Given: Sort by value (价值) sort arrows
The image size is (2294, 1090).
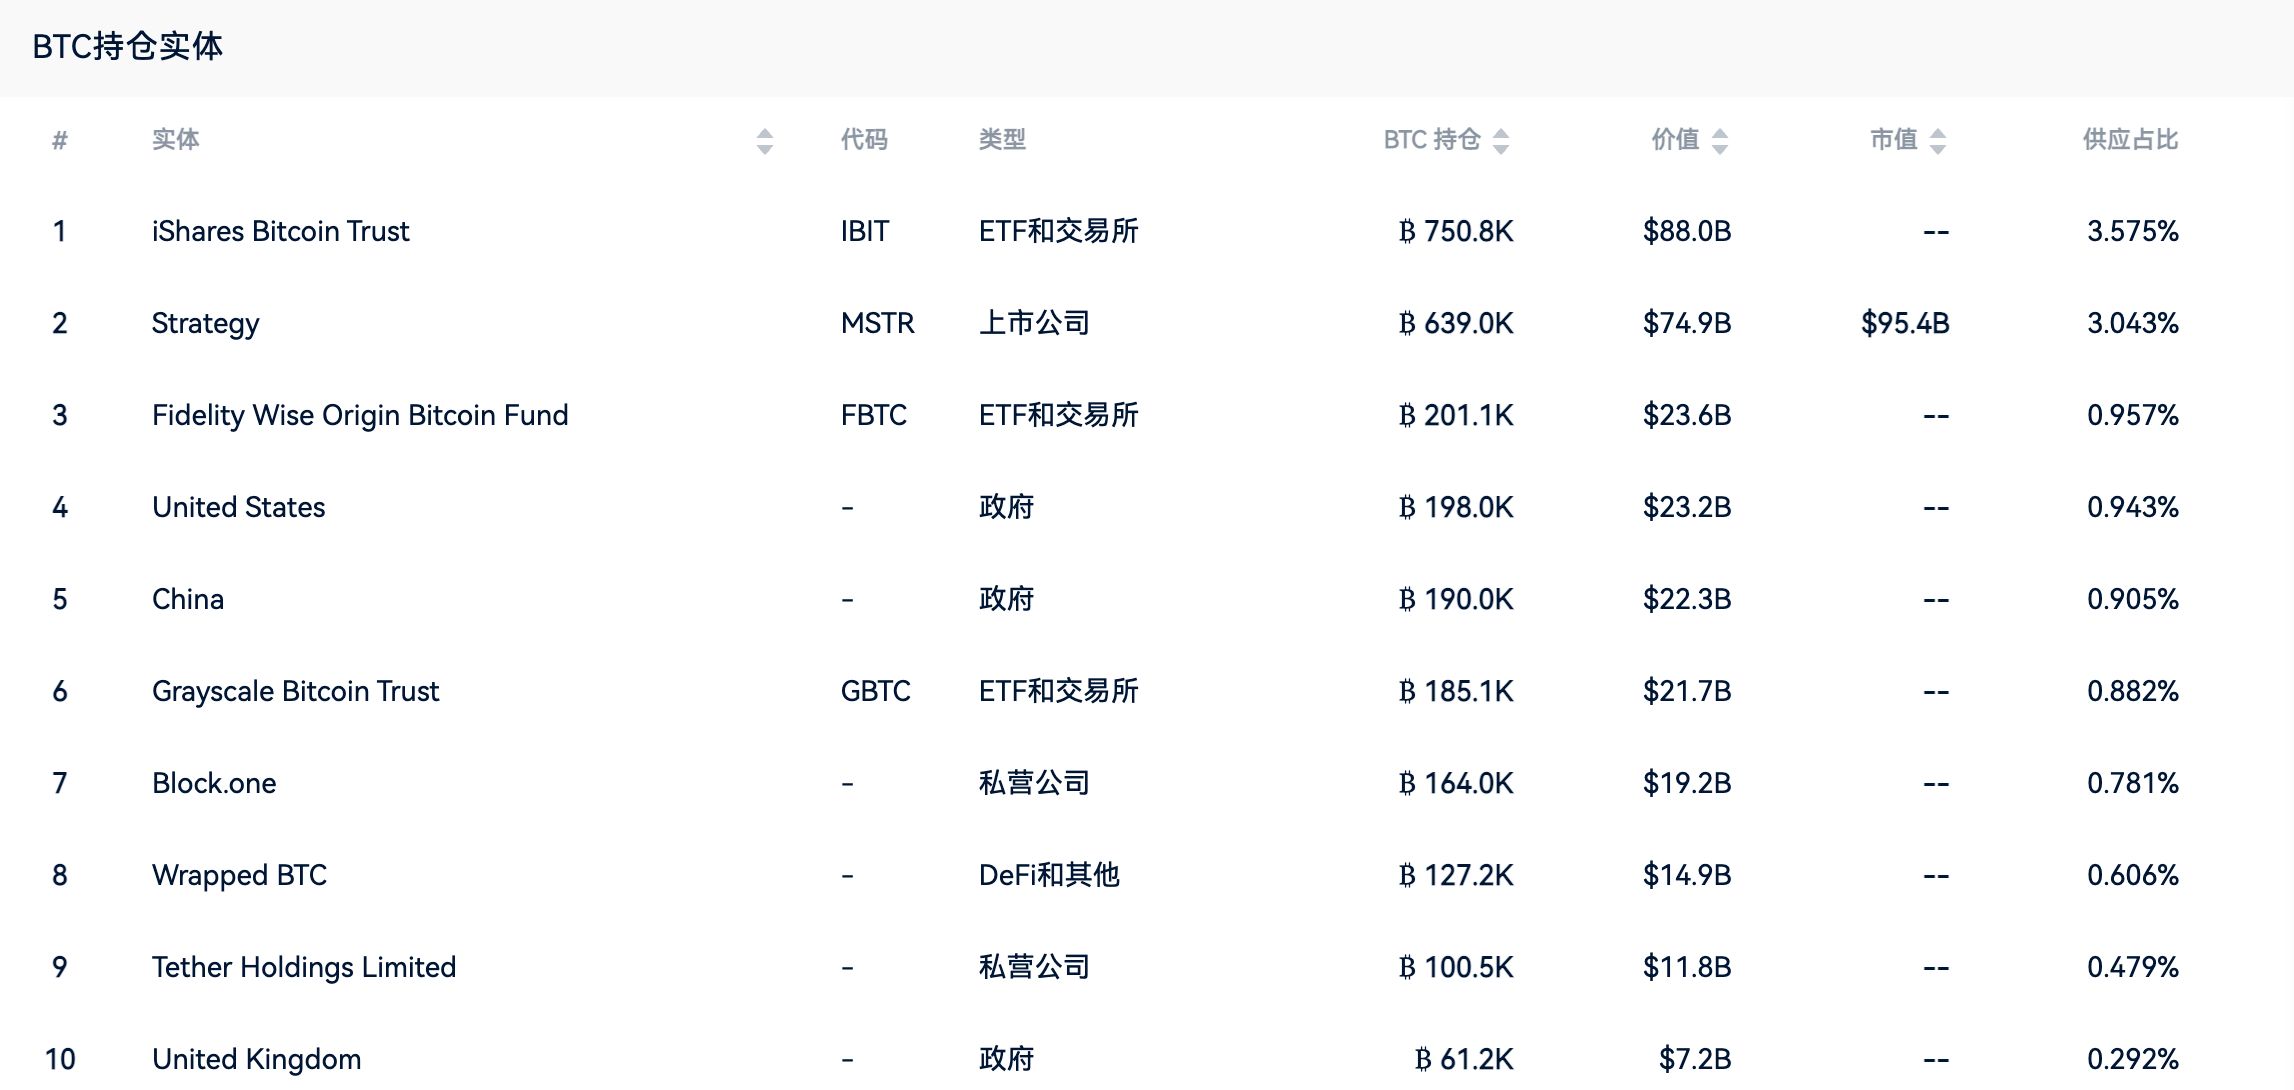Looking at the screenshot, I should (x=1720, y=141).
